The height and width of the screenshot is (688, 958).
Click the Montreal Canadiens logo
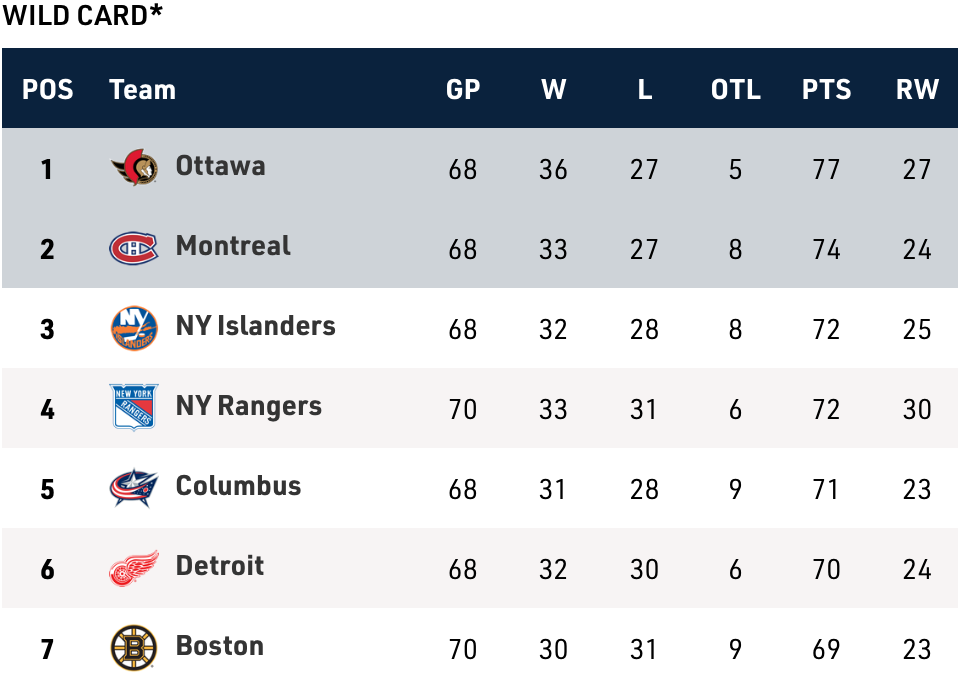[x=134, y=248]
